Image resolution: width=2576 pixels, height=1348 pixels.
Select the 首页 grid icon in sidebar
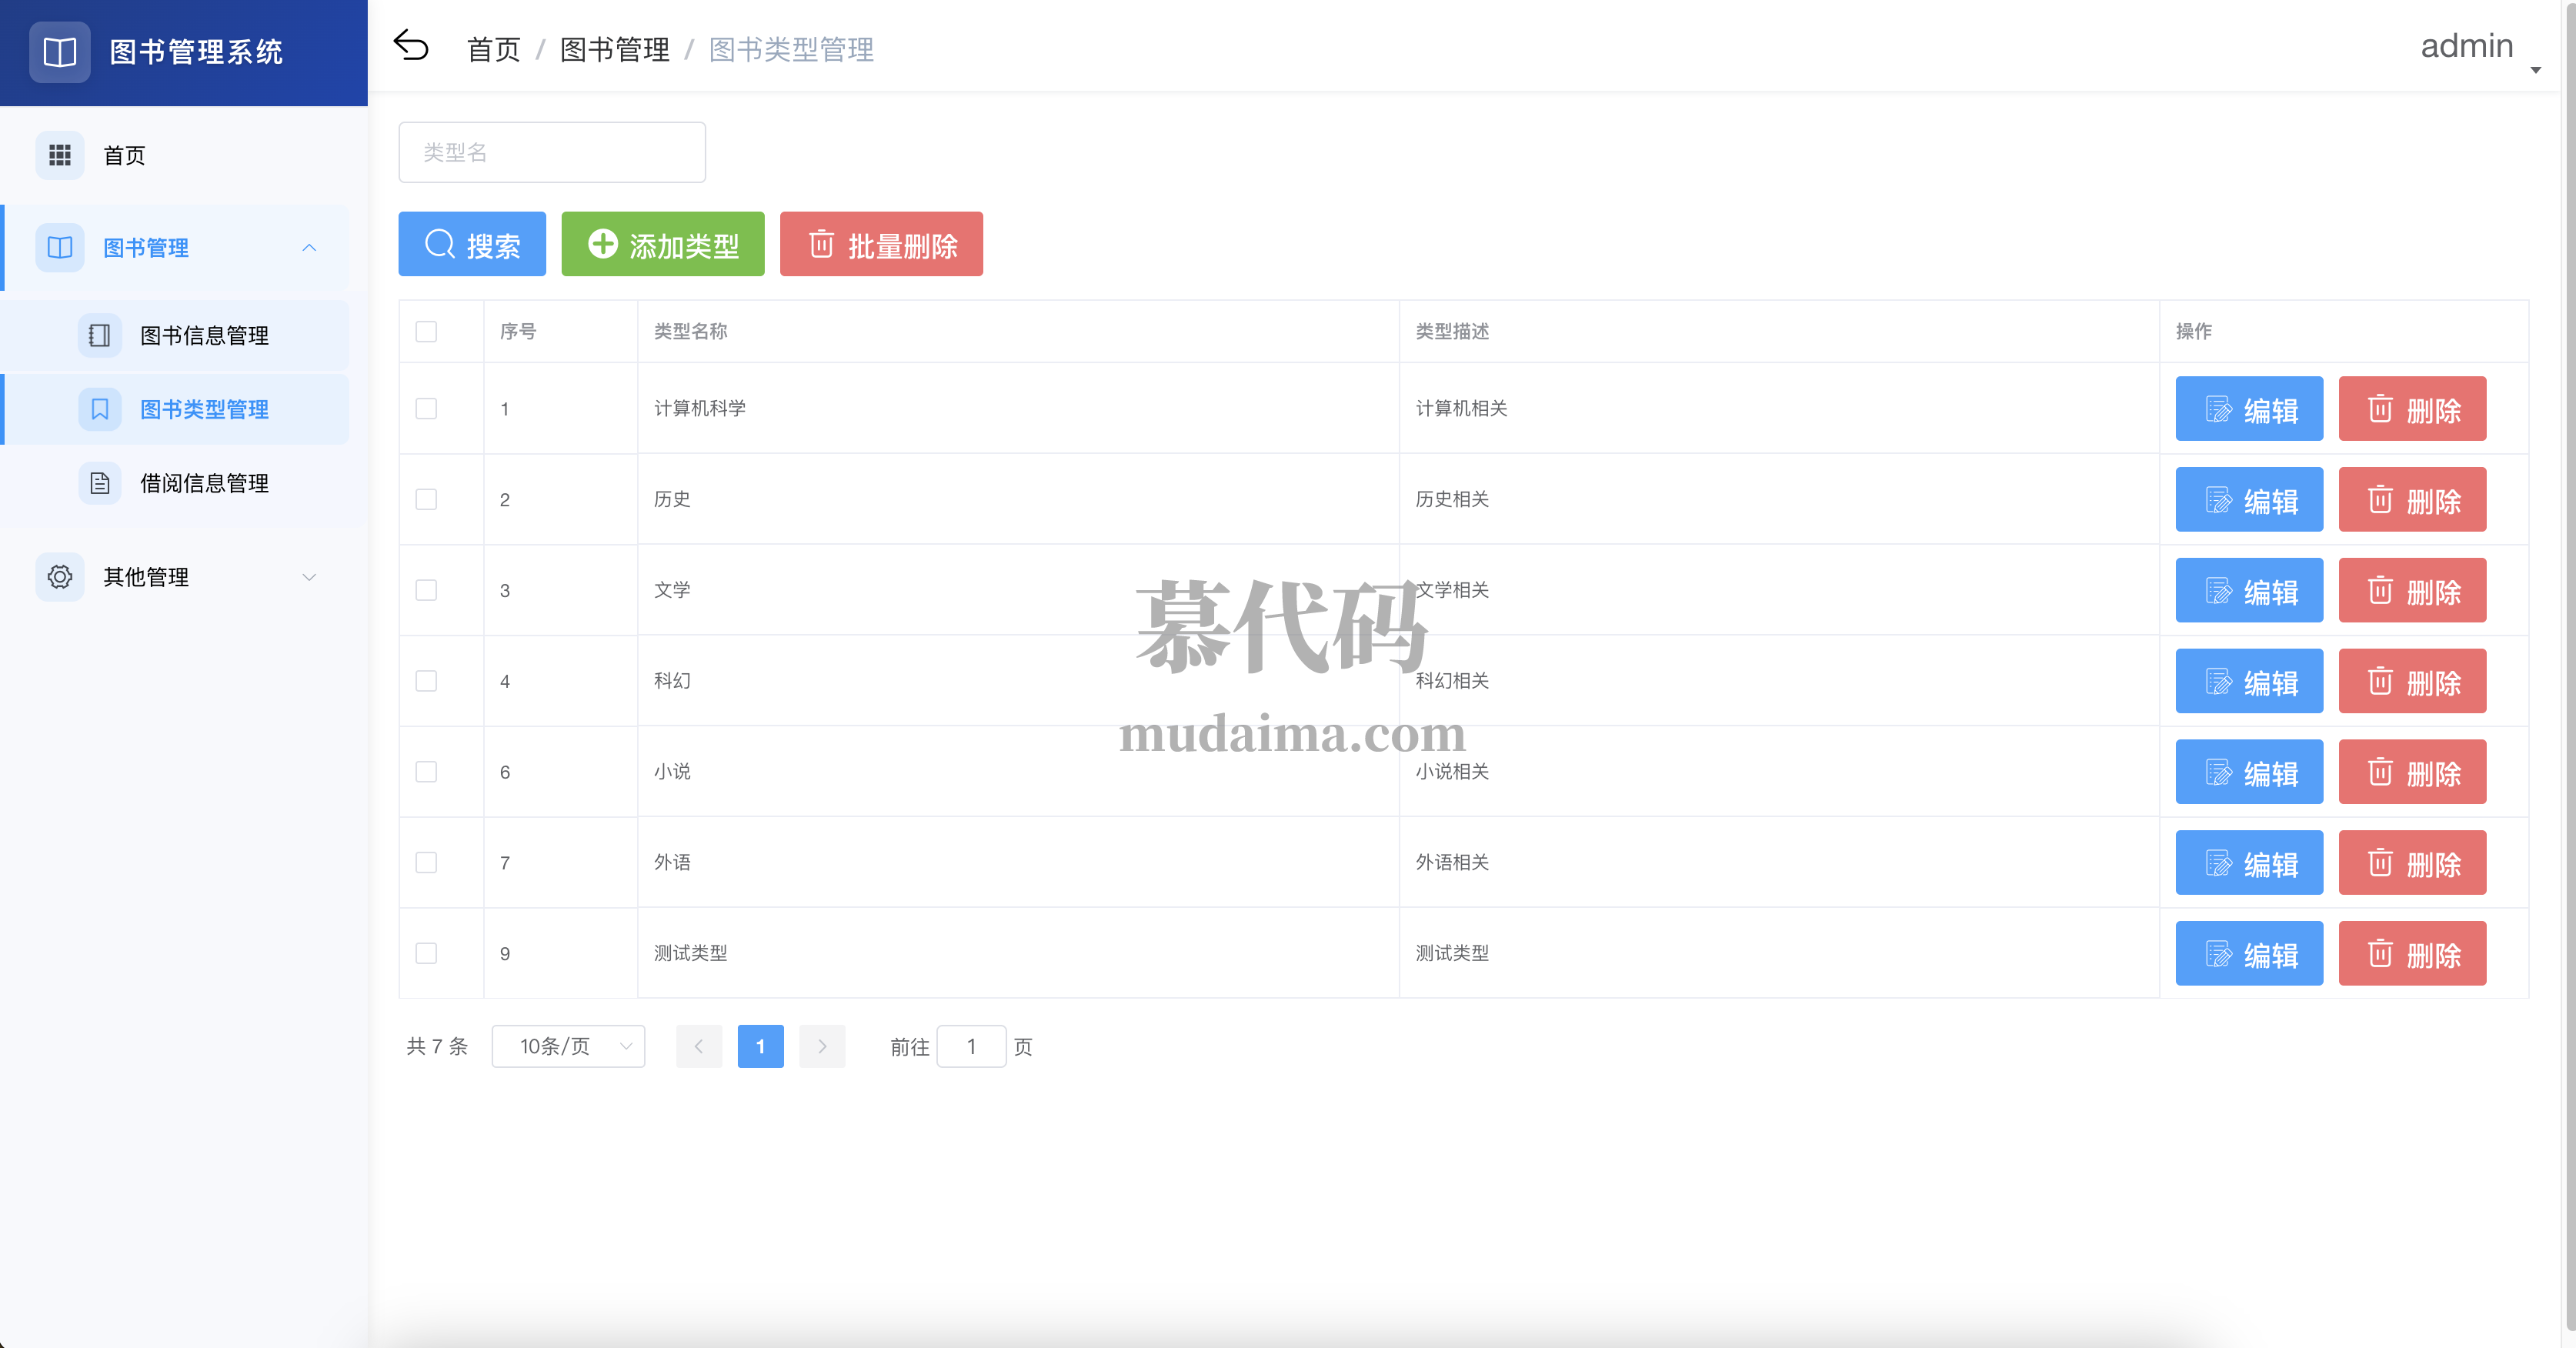pos(59,155)
